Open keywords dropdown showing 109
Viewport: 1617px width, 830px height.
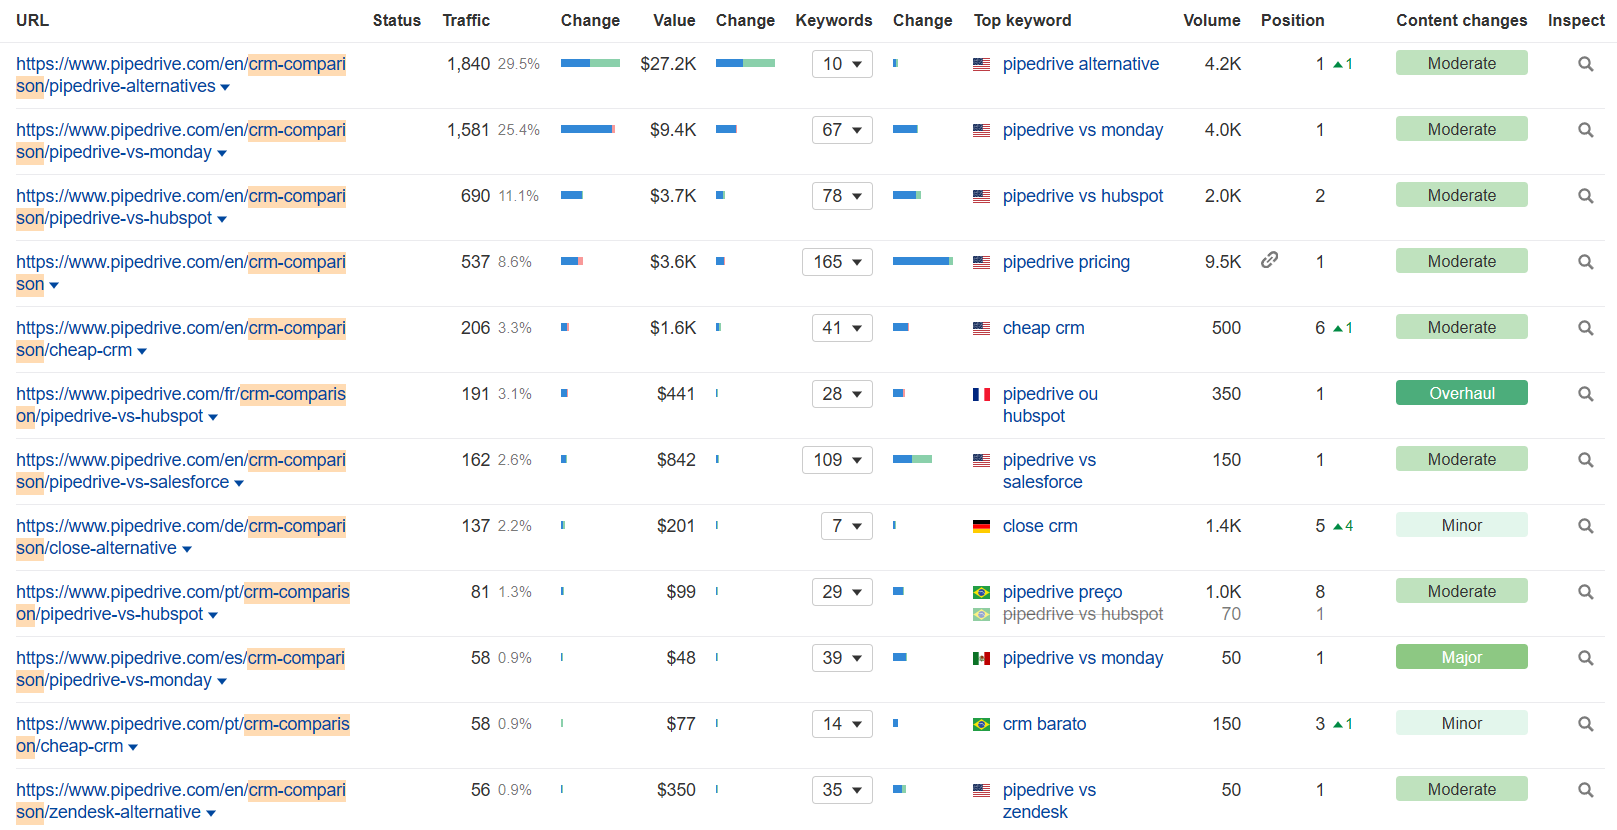838,460
